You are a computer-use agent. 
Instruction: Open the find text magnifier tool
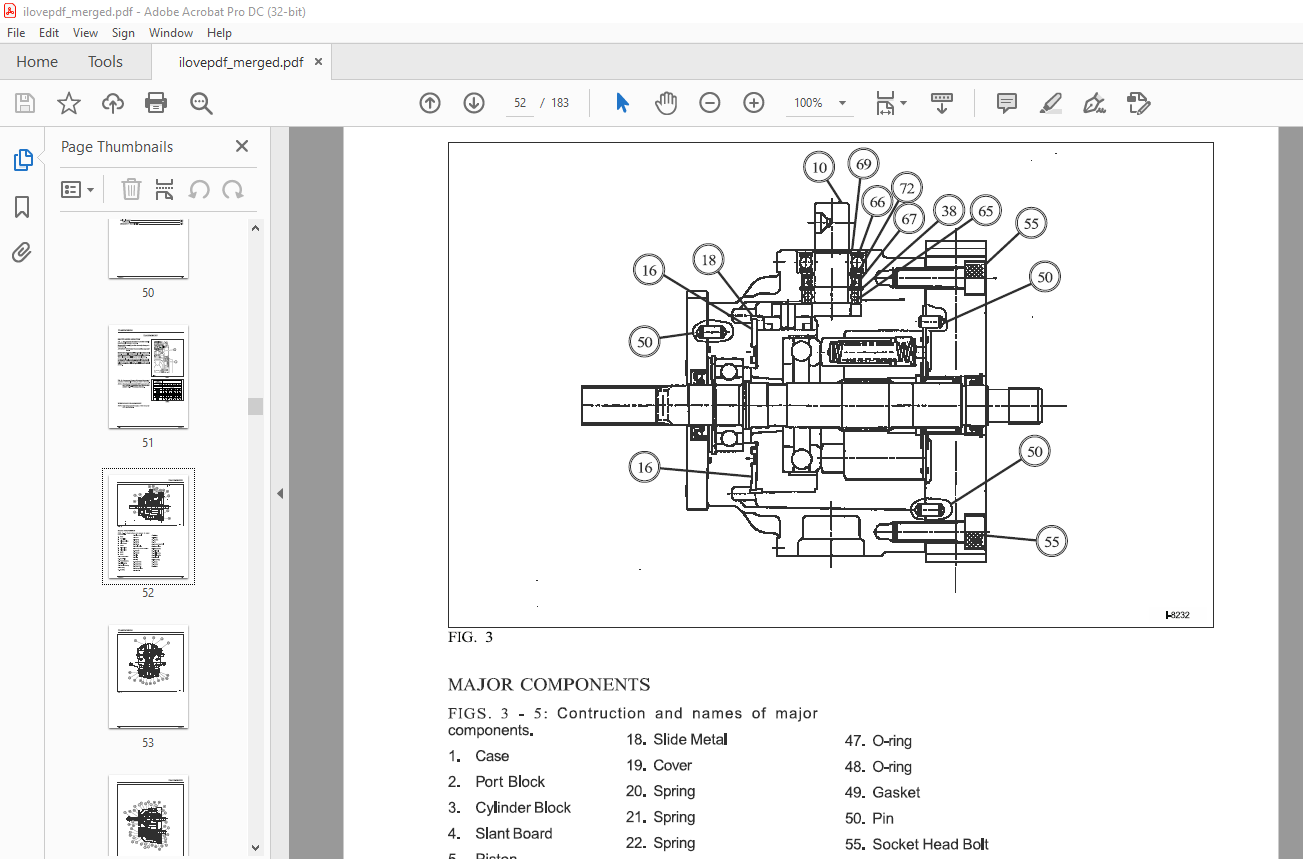click(x=201, y=103)
